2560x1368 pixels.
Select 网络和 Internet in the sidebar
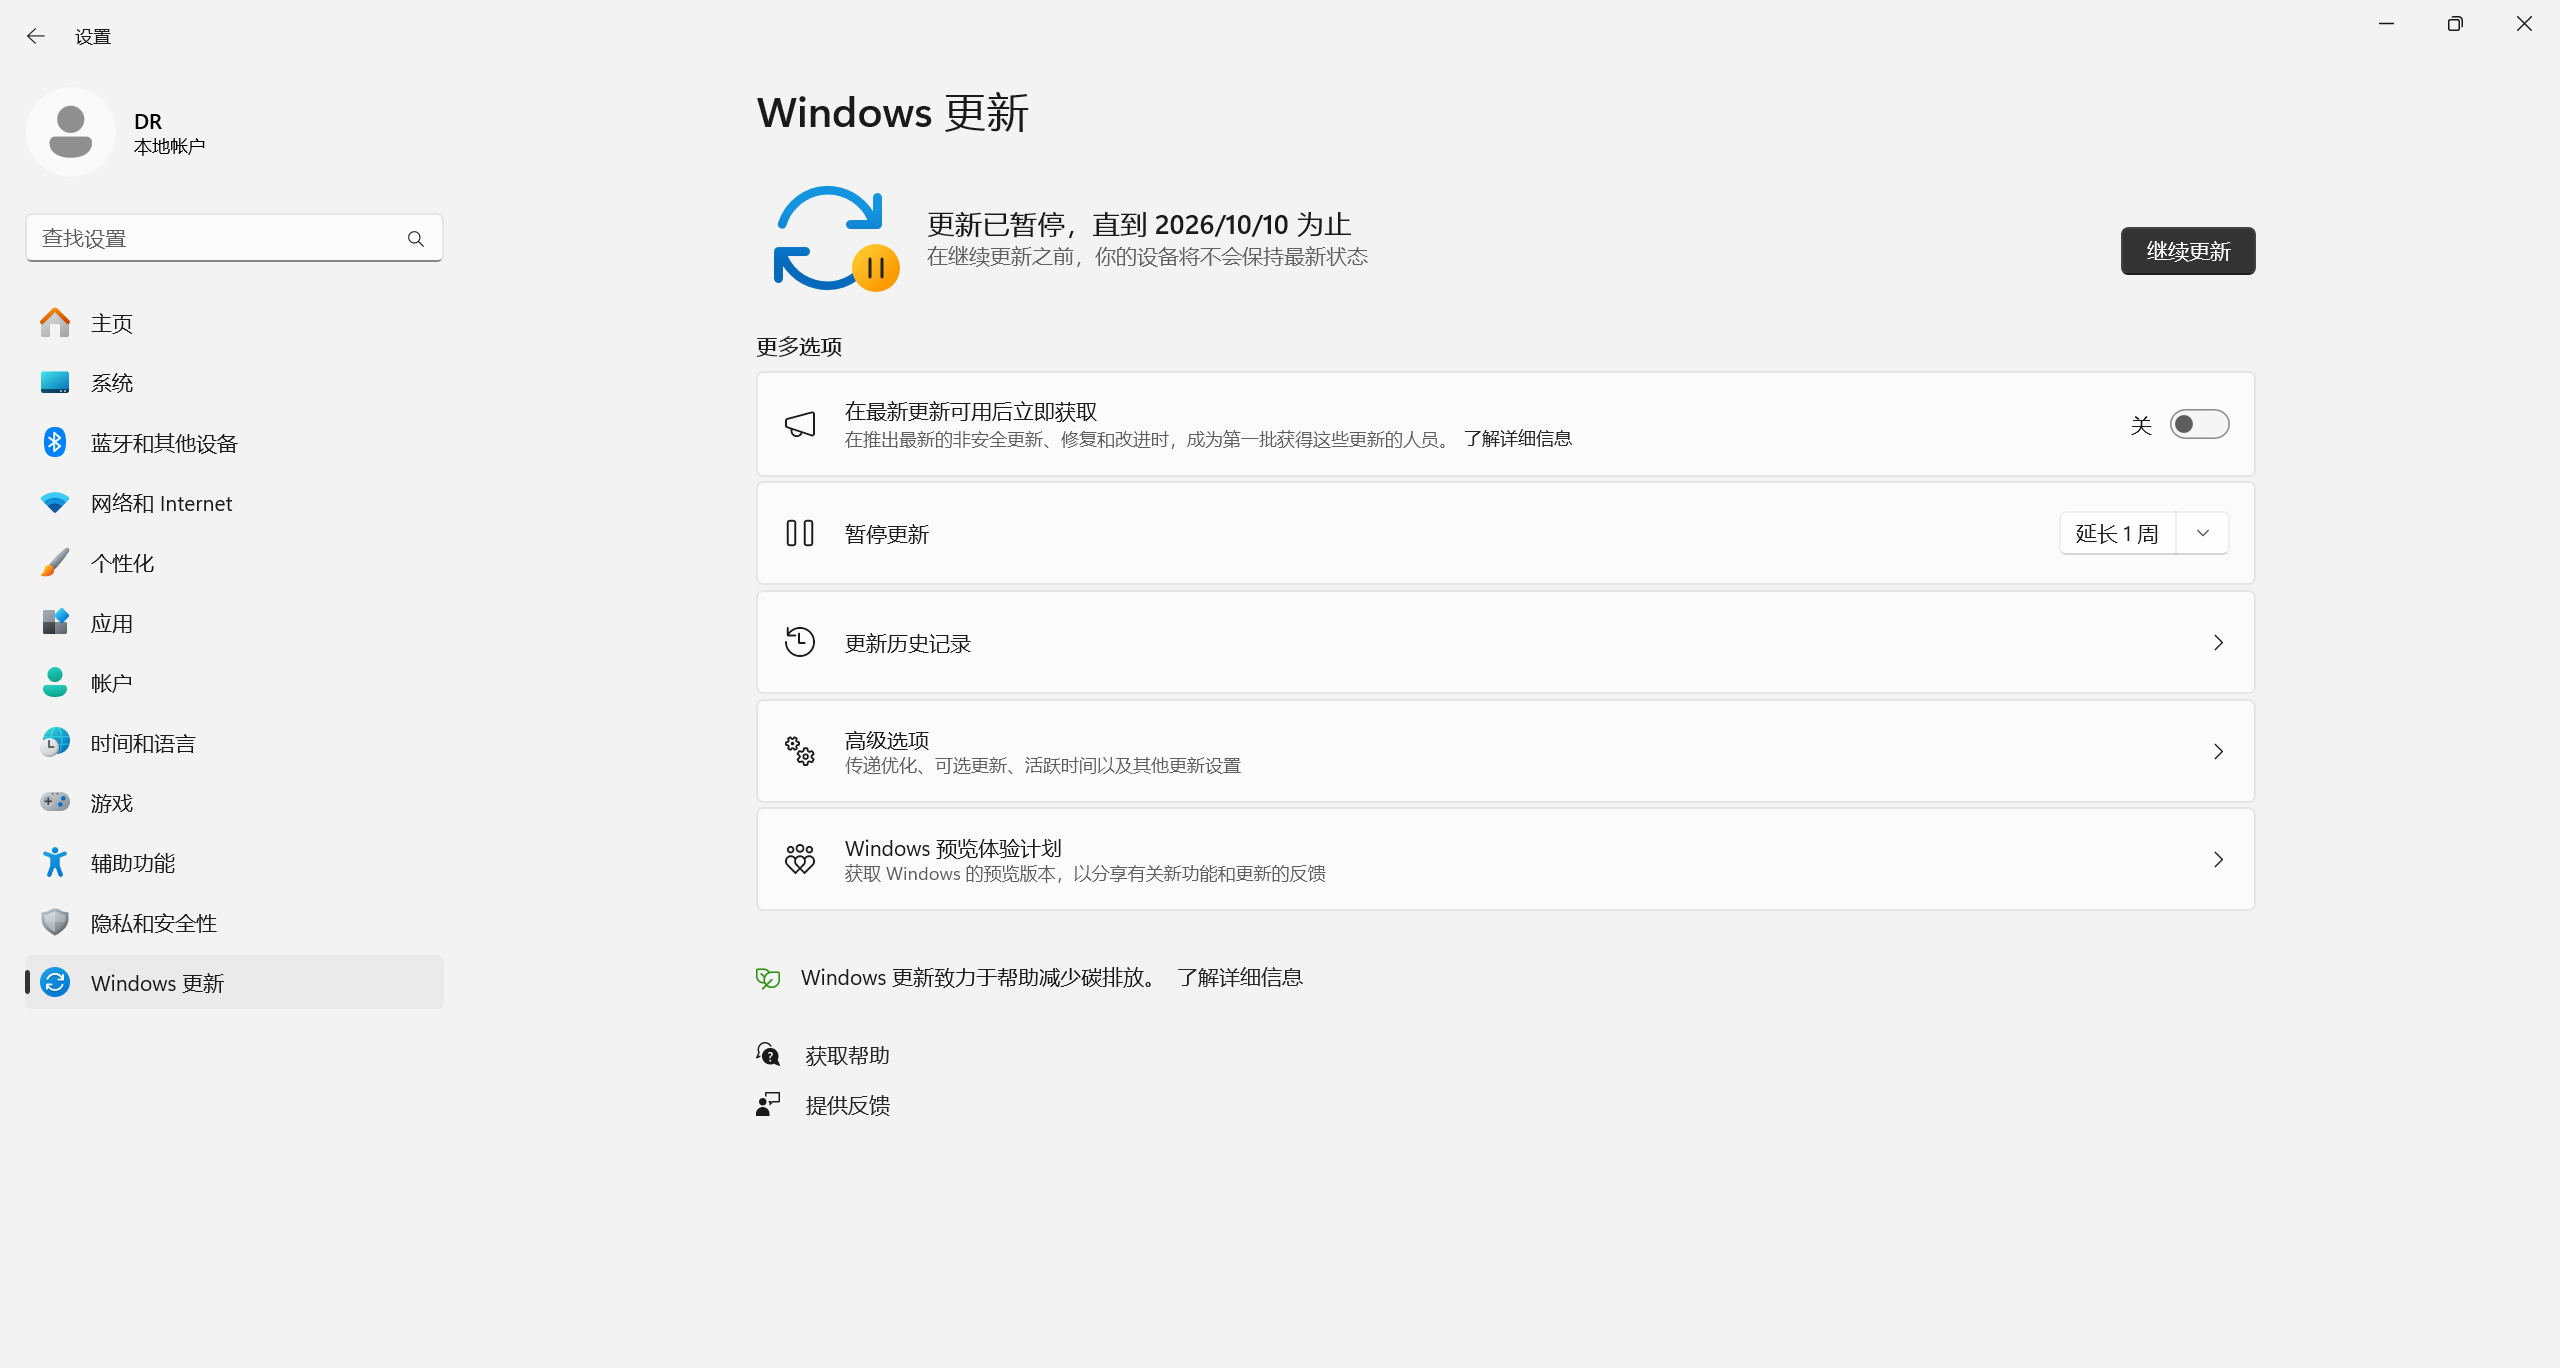234,503
